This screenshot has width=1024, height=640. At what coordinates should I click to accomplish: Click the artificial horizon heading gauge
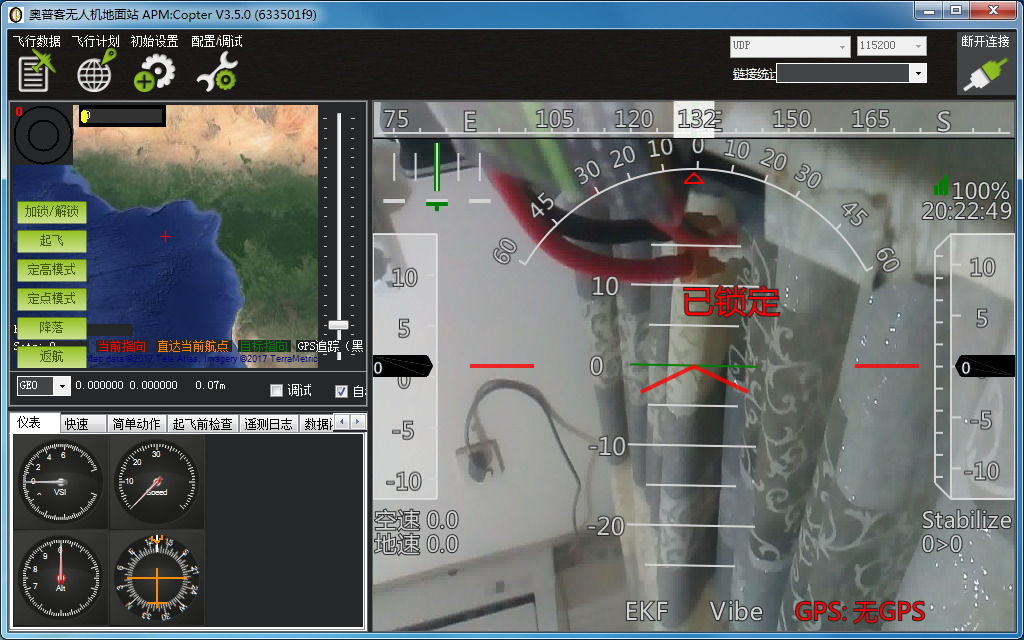(x=157, y=577)
